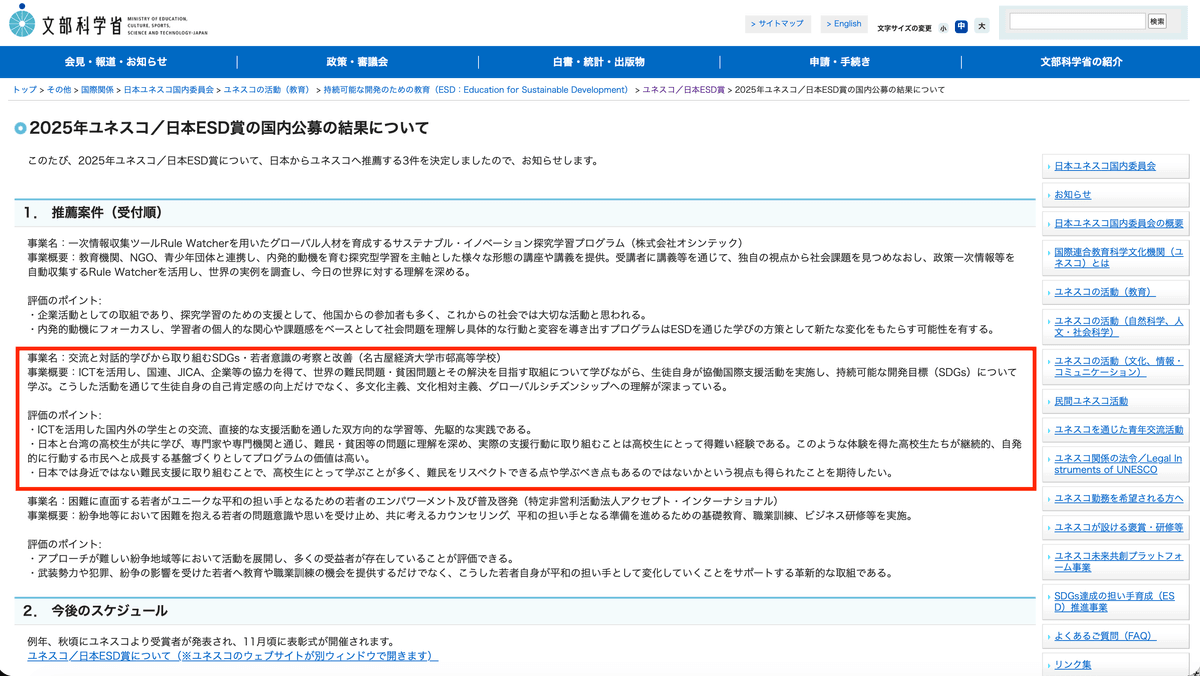Screen dimensions: 1200x676
Task: Open the 政策・審議会 menu
Action: click(357, 62)
